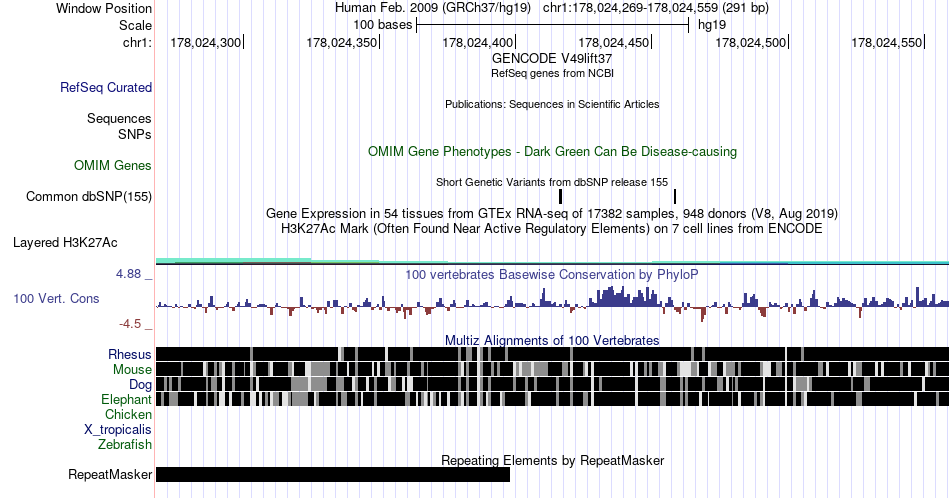Click the RefSeq genes from NCBI title

click(x=552, y=73)
